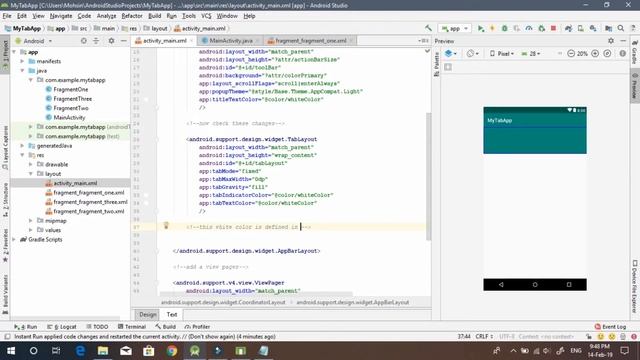
Task: Click the CRLF line separator indicator
Action: point(484,337)
